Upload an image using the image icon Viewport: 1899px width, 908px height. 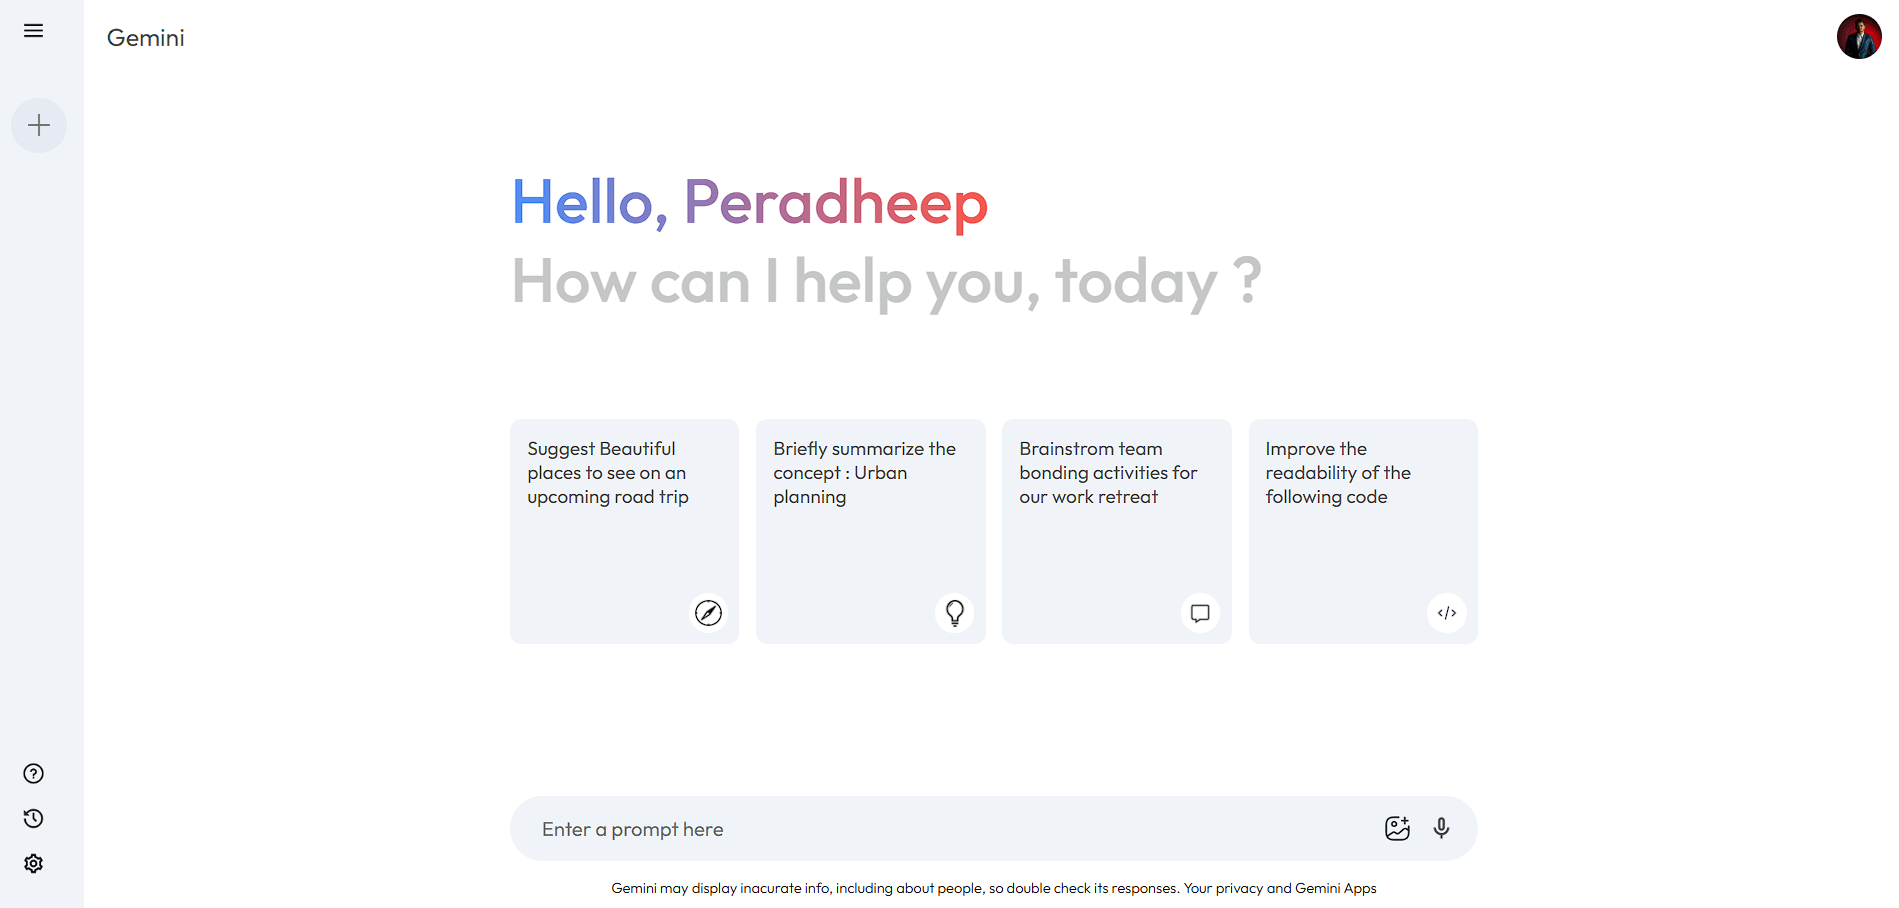click(1397, 828)
